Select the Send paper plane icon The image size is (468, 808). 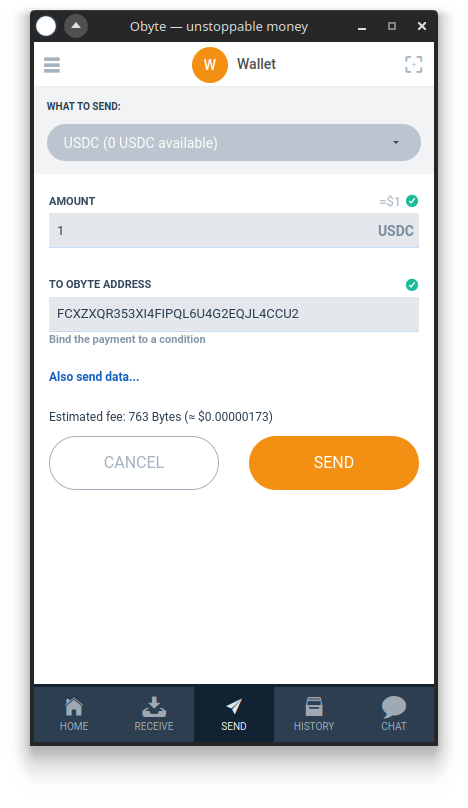pyautogui.click(x=234, y=706)
